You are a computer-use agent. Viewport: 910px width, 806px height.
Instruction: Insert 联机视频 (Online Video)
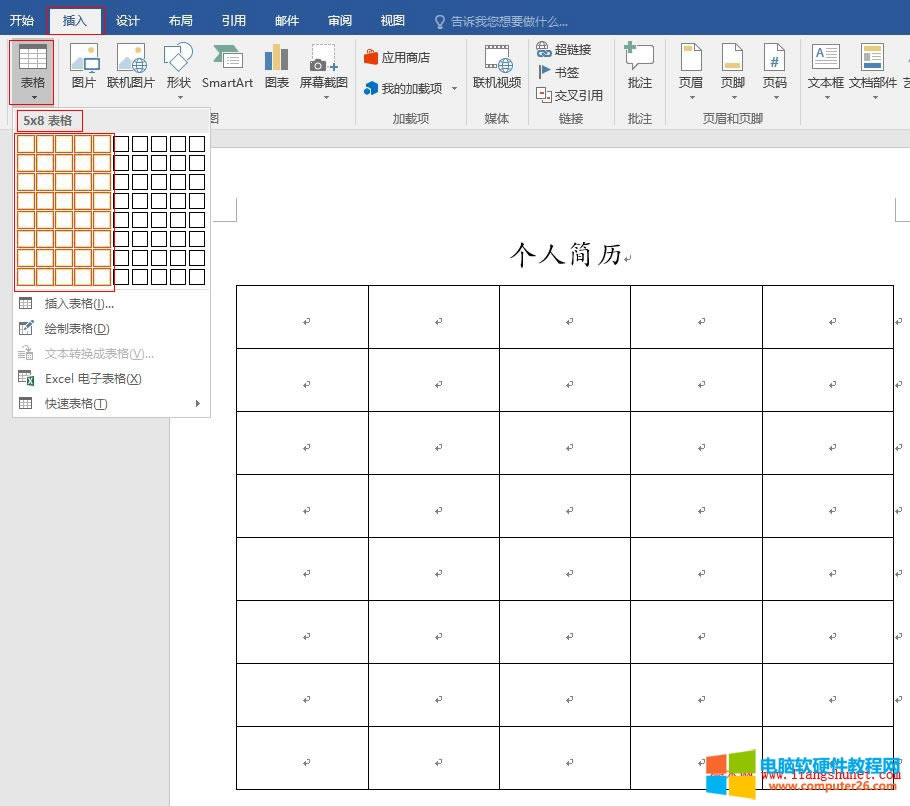coord(496,70)
